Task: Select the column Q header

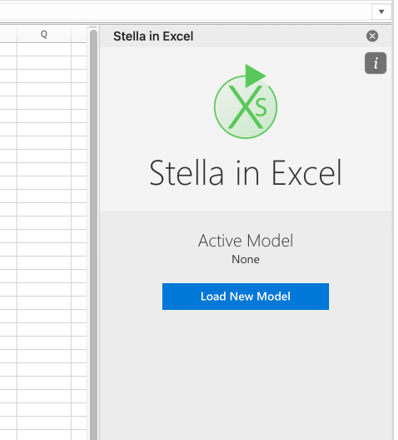Action: 44,34
